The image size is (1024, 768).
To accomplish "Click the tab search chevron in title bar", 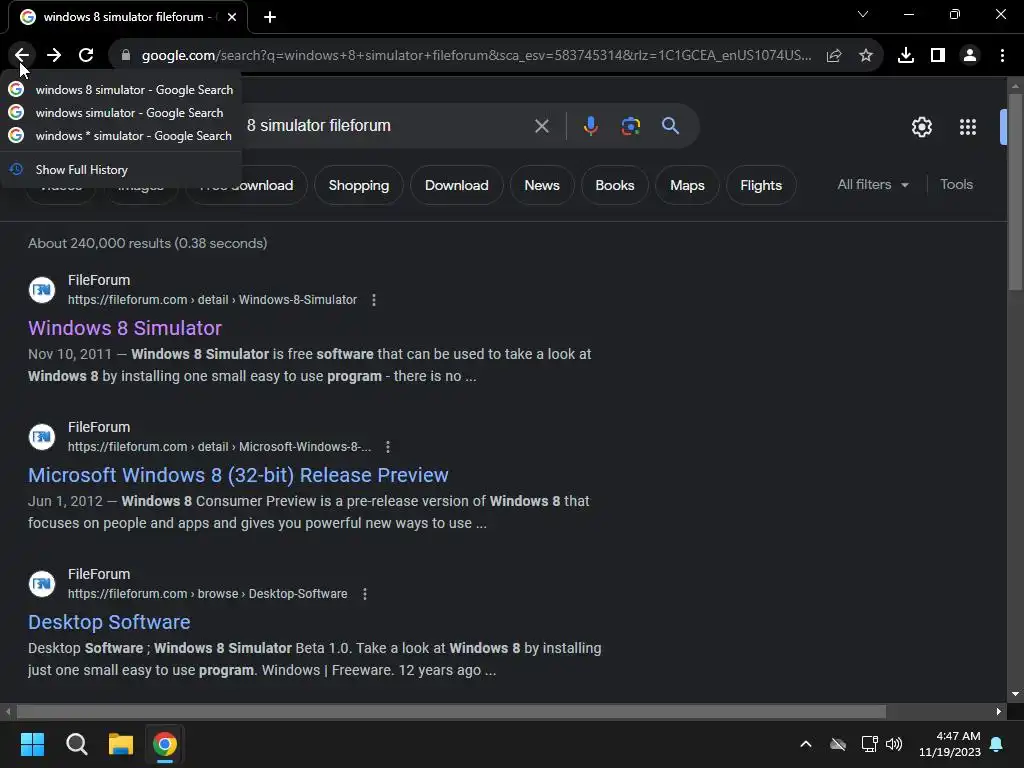I will 863,14.
